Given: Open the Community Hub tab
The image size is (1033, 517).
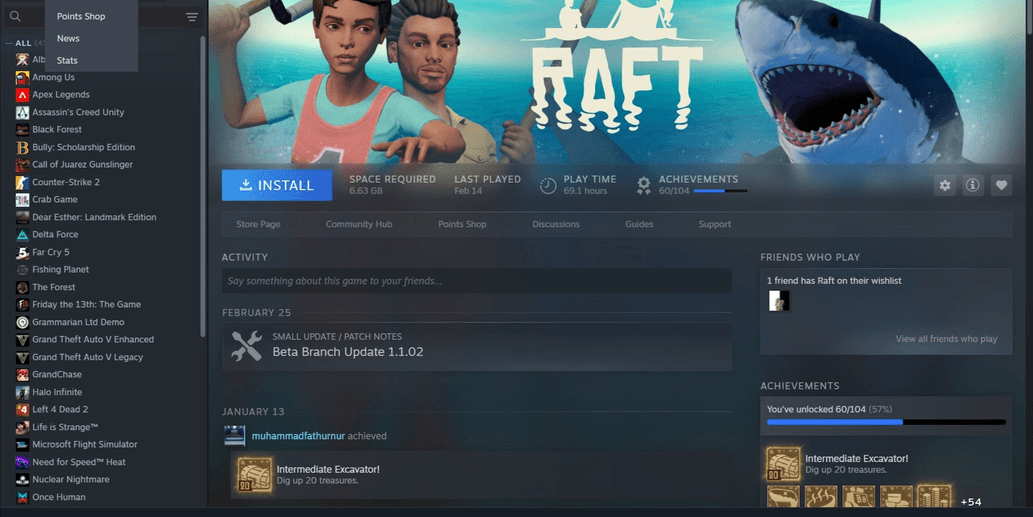Looking at the screenshot, I should tap(359, 225).
